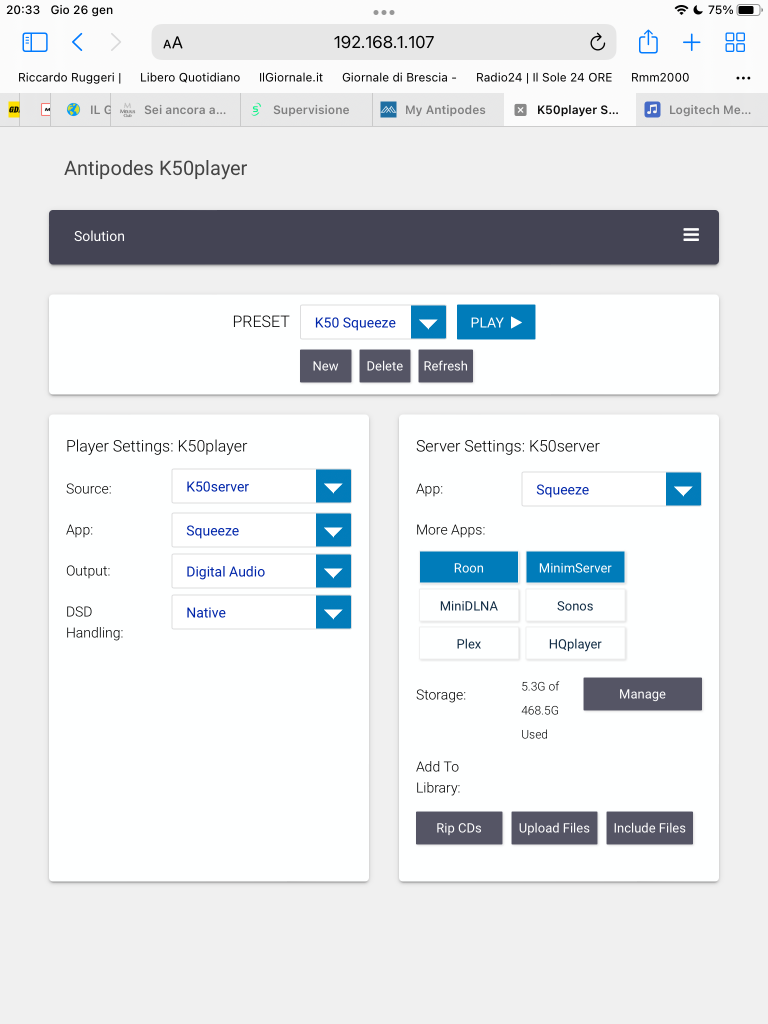Close the K50player tab
Screen dimensions: 768x1024
pyautogui.click(x=520, y=110)
